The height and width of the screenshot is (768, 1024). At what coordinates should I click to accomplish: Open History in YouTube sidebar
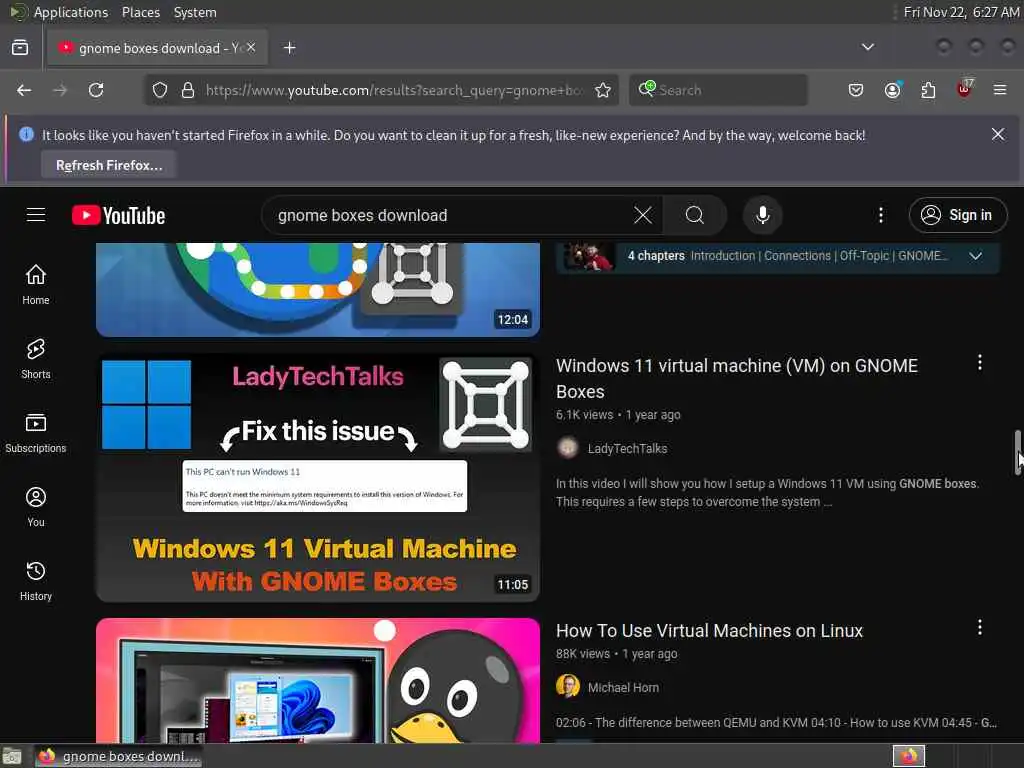[36, 581]
